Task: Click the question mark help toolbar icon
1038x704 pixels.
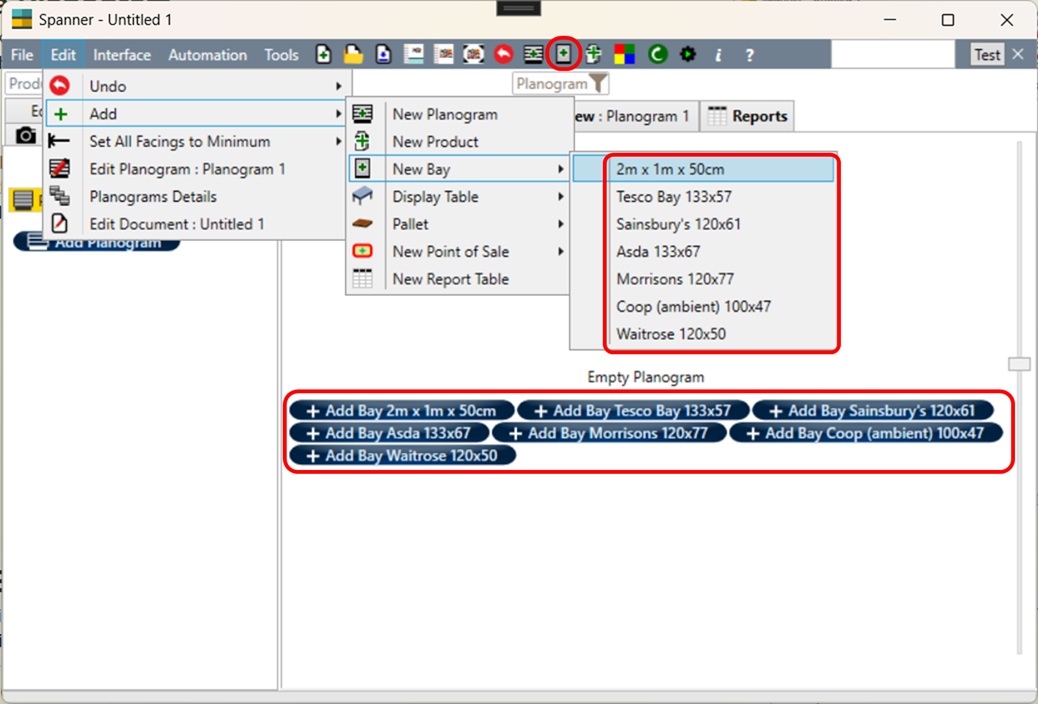Action: [749, 55]
